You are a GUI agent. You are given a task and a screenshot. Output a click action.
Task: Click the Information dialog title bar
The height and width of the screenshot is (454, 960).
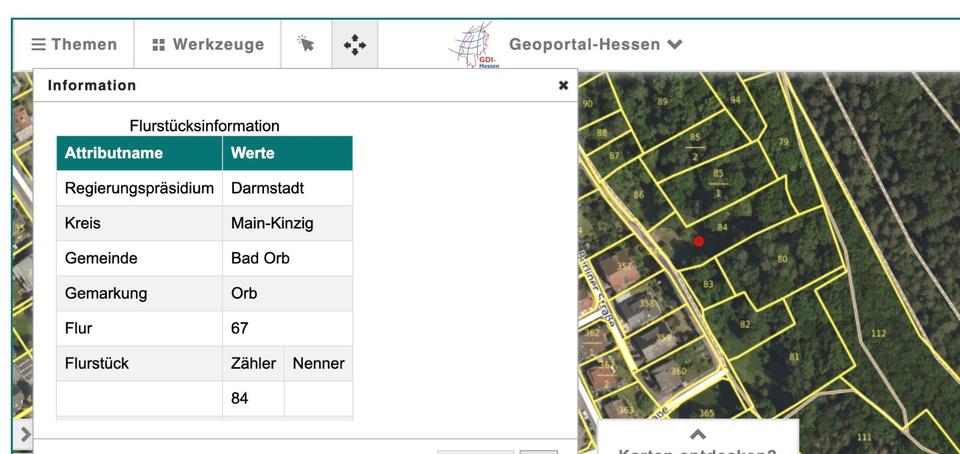click(x=300, y=86)
